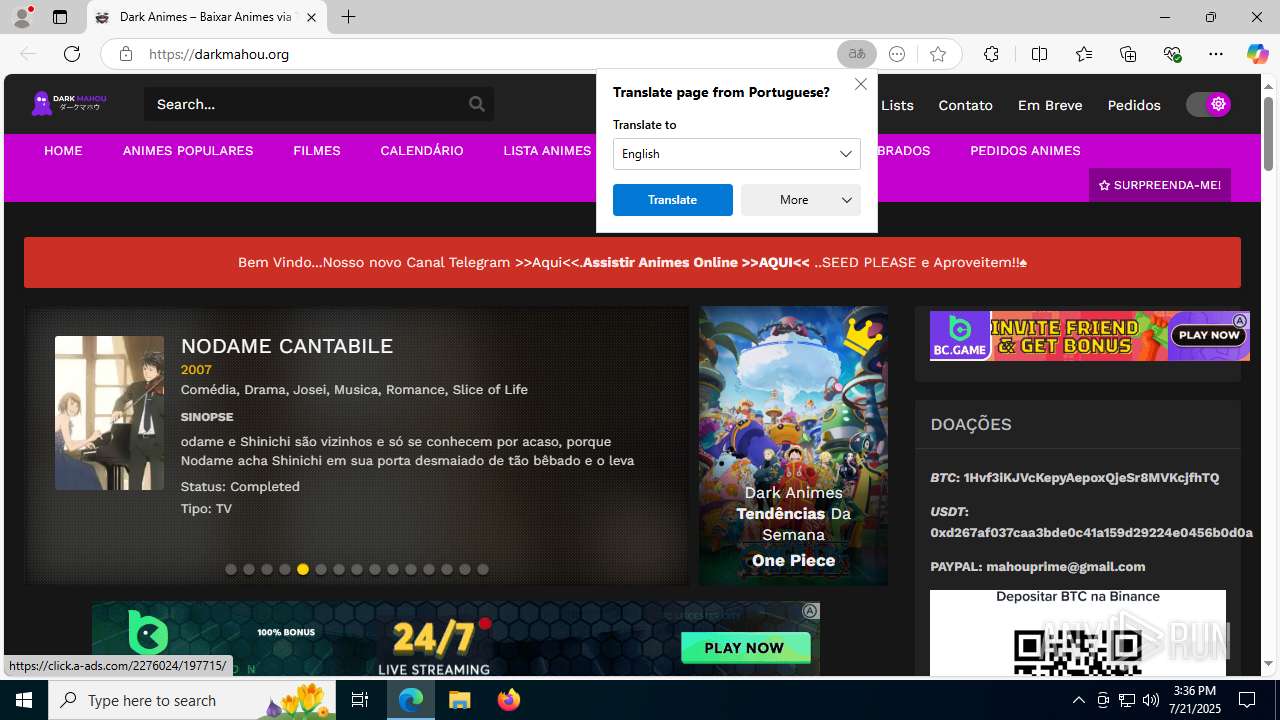Click the vertical page scrollbar thumb
This screenshot has height=720, width=1280.
click(x=1269, y=133)
